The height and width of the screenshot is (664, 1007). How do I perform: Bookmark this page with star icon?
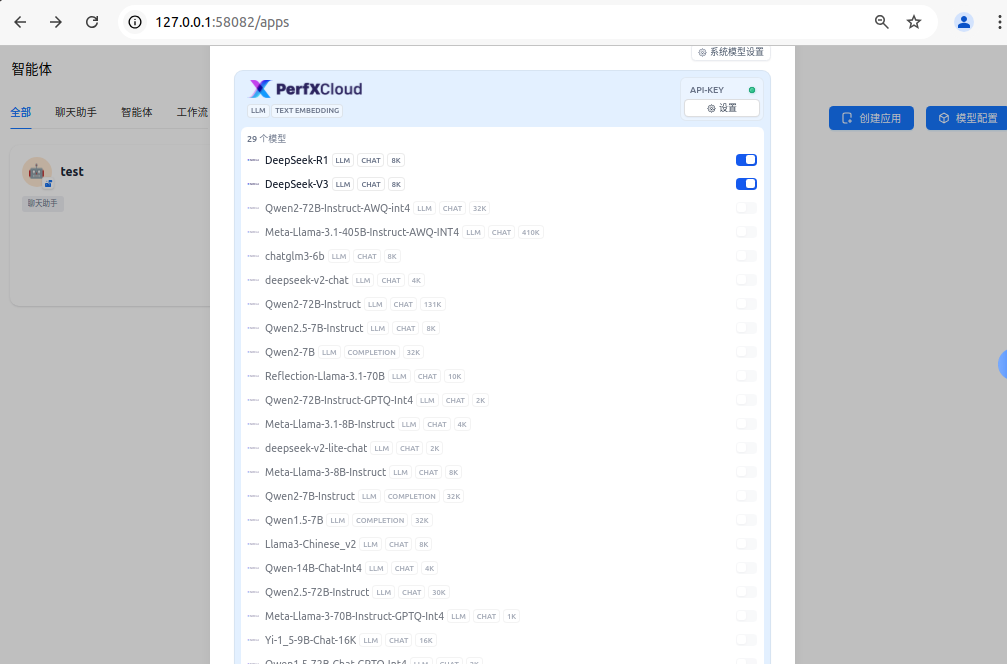coord(913,22)
